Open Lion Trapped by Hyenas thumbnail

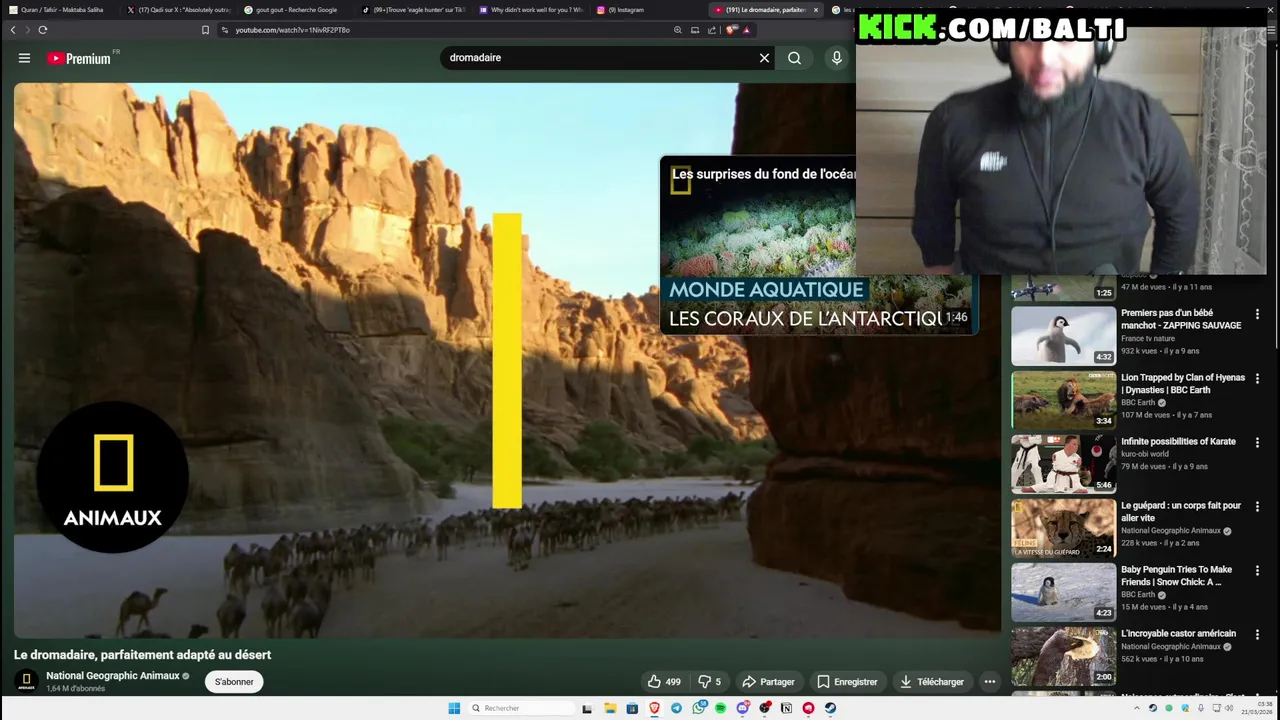pyautogui.click(x=1063, y=400)
